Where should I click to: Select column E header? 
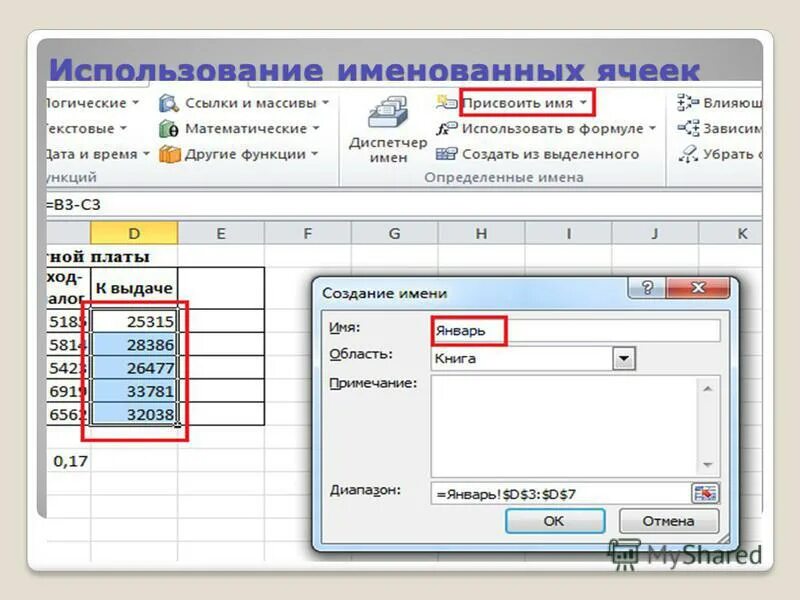click(221, 233)
